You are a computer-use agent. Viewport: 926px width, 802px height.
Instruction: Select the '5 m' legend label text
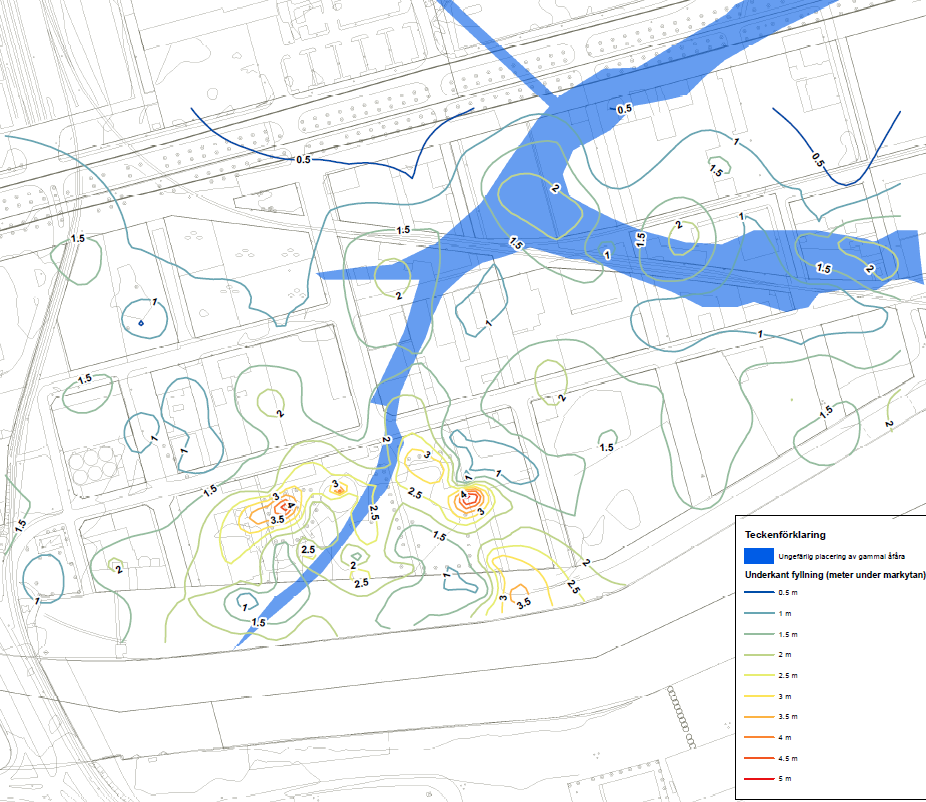785,778
